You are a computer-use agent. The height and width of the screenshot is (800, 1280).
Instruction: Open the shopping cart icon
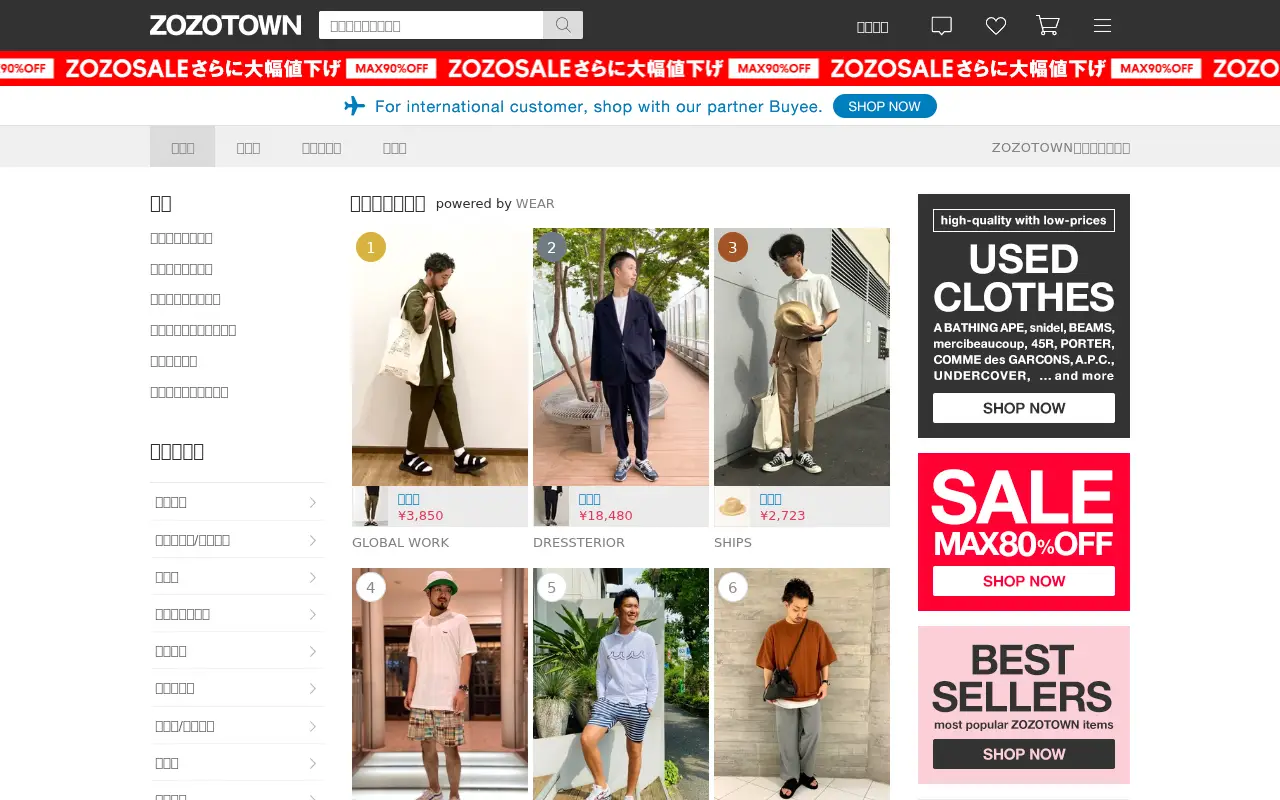coord(1048,25)
